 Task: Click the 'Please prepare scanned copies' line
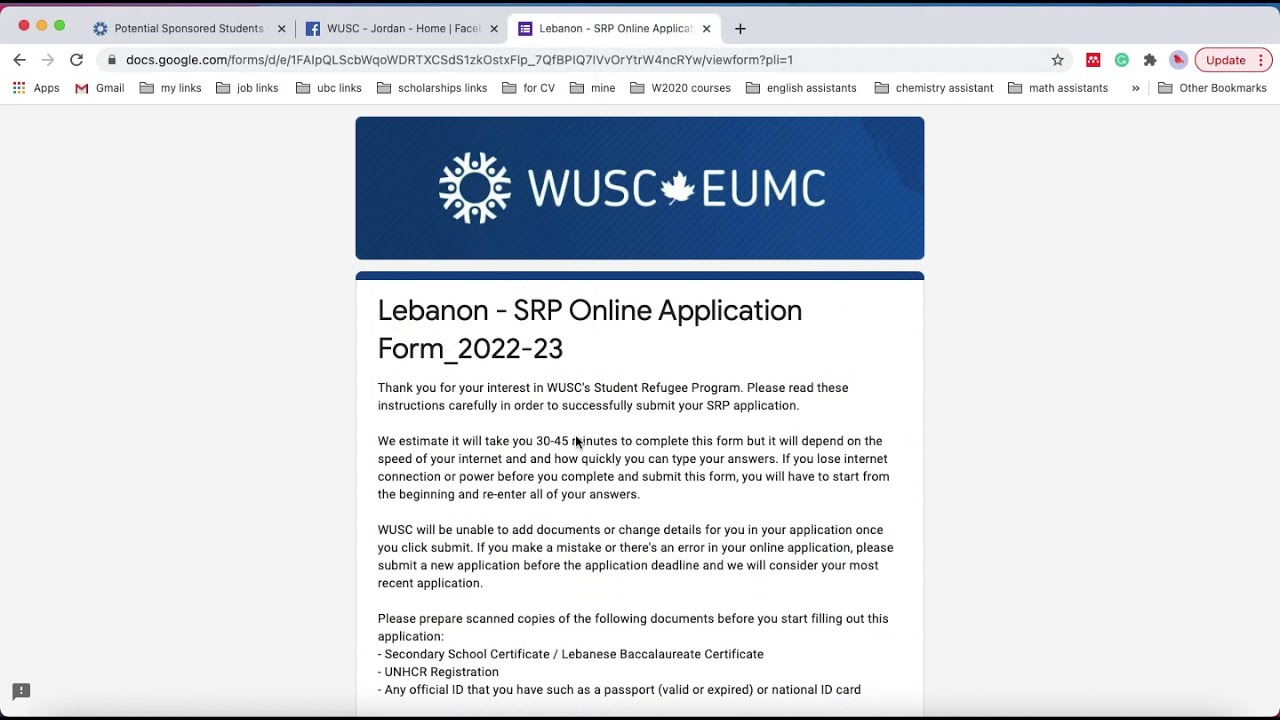633,628
